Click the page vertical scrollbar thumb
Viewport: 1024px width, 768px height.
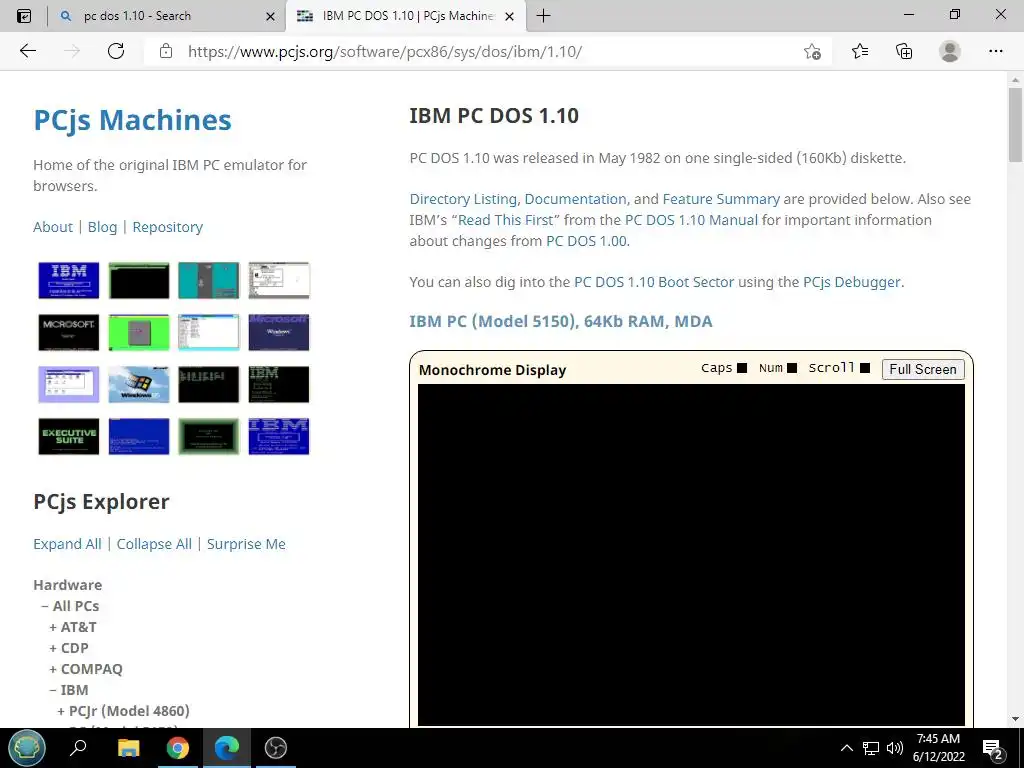[1015, 124]
